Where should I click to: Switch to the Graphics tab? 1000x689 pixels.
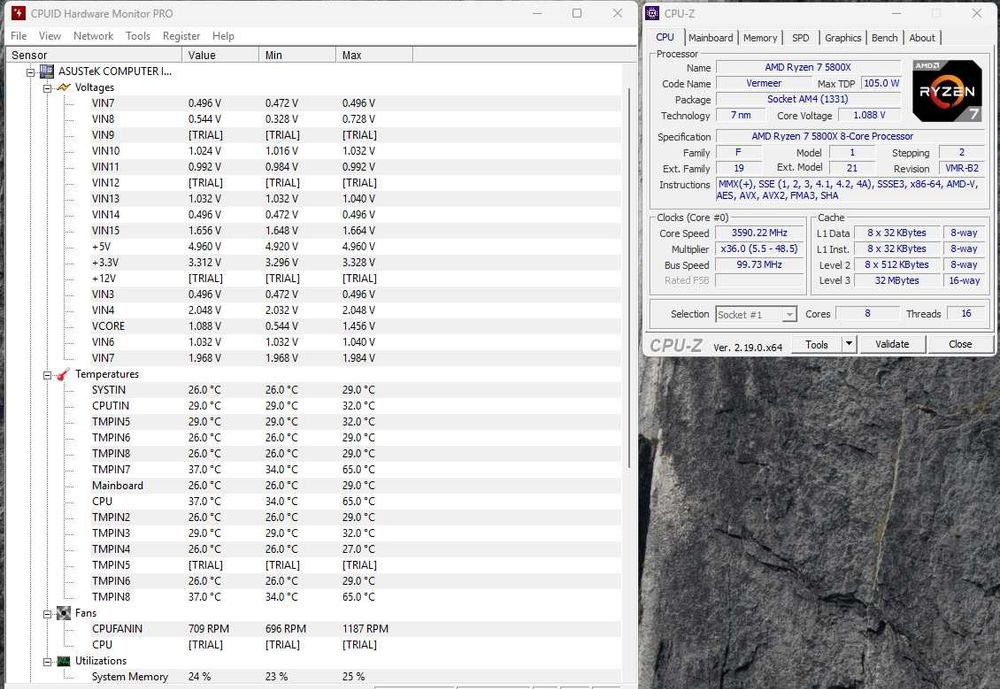click(x=842, y=38)
